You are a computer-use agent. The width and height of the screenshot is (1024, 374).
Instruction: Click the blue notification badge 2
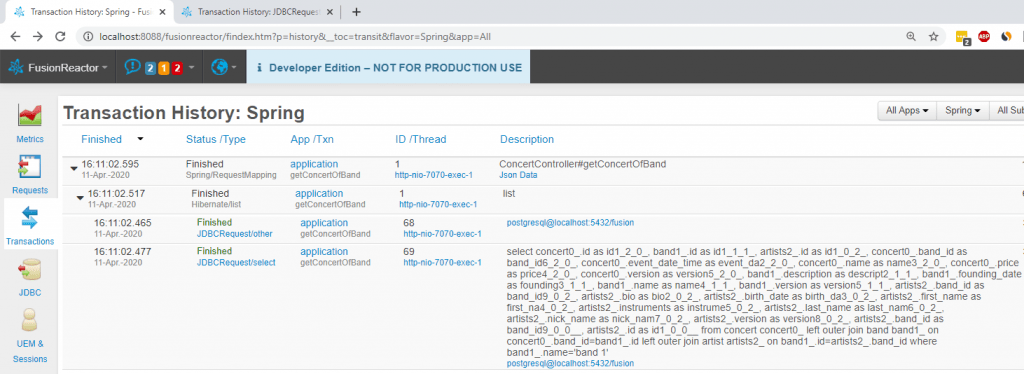point(150,68)
